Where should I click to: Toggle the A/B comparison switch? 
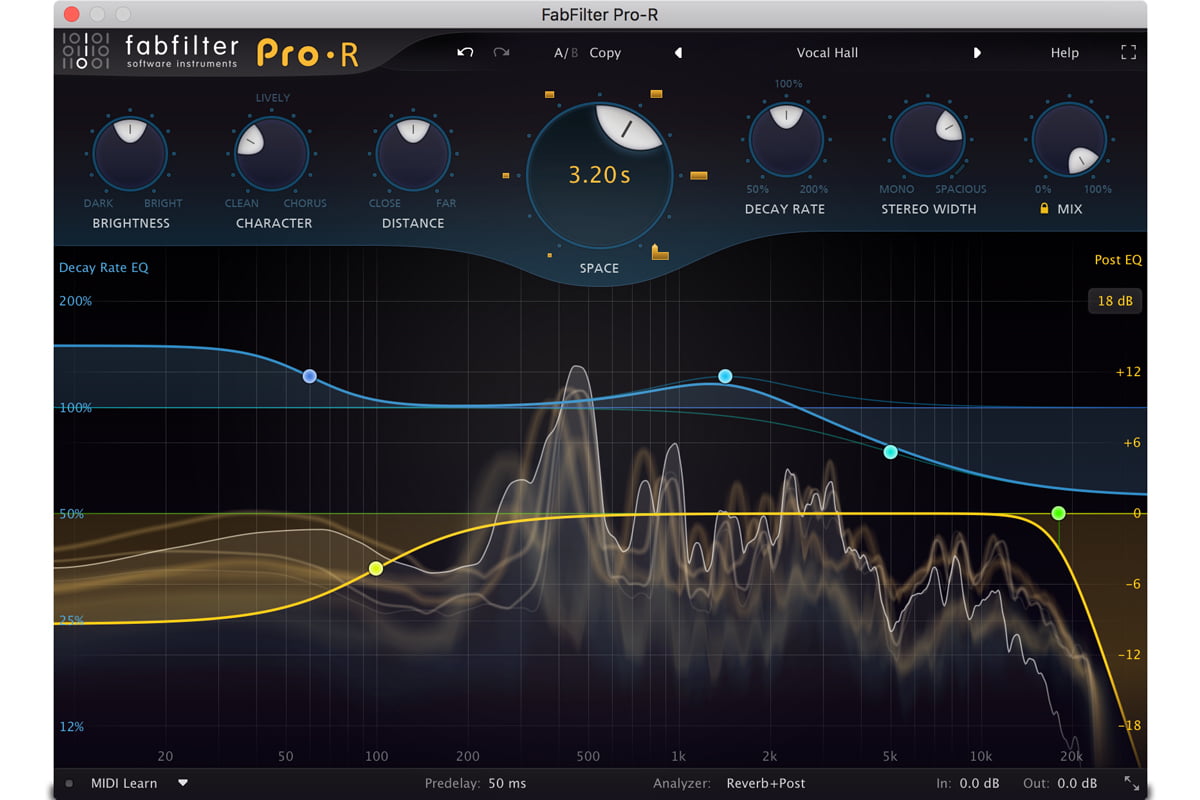(566, 53)
